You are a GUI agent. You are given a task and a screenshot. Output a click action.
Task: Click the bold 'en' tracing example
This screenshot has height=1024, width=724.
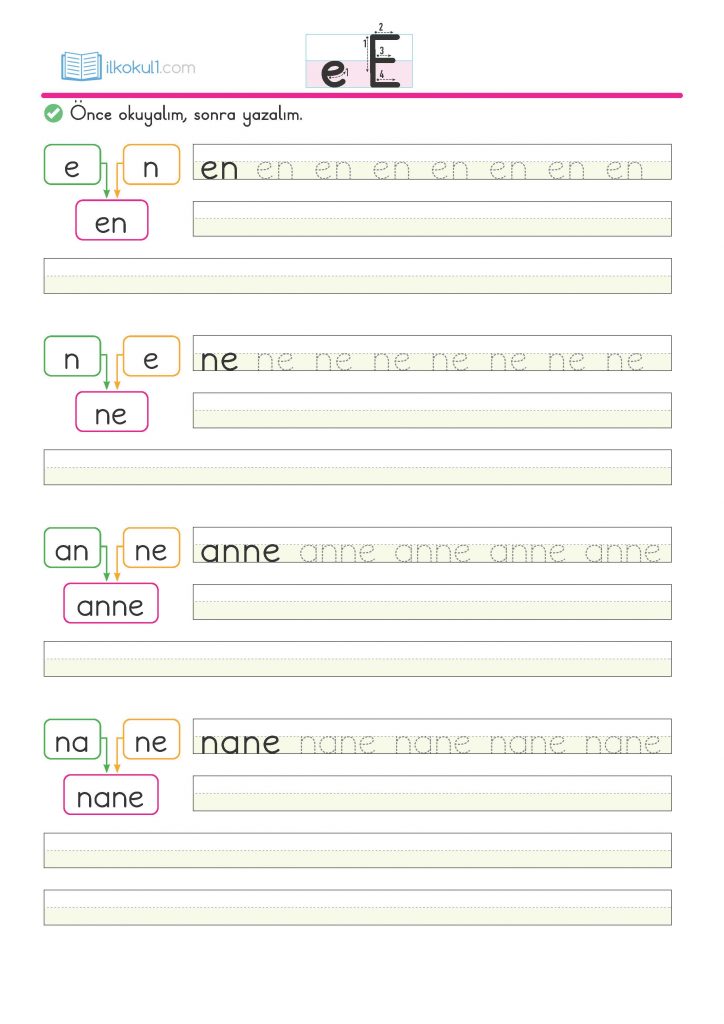pos(220,168)
